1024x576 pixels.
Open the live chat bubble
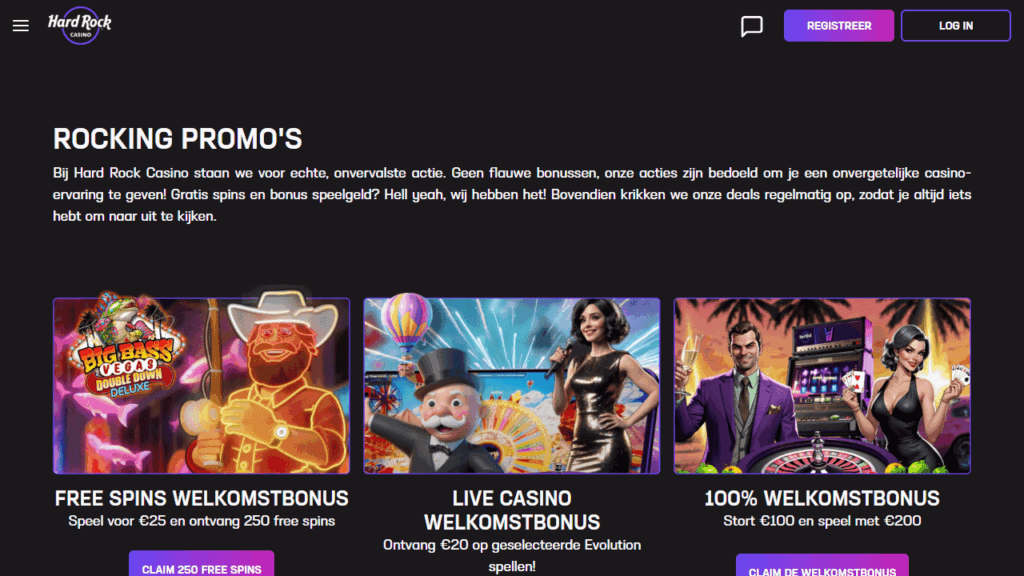click(x=750, y=25)
